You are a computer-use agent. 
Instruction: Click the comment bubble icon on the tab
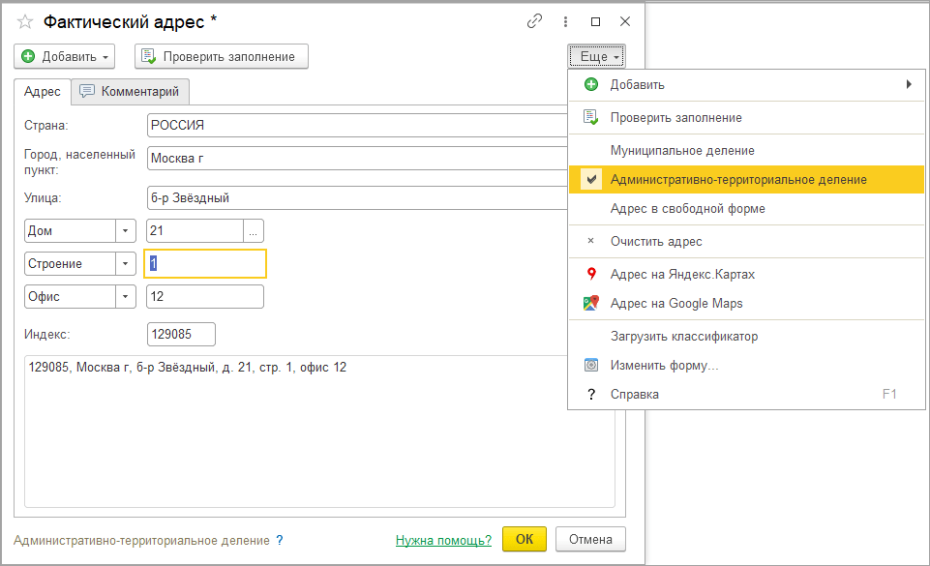[87, 91]
